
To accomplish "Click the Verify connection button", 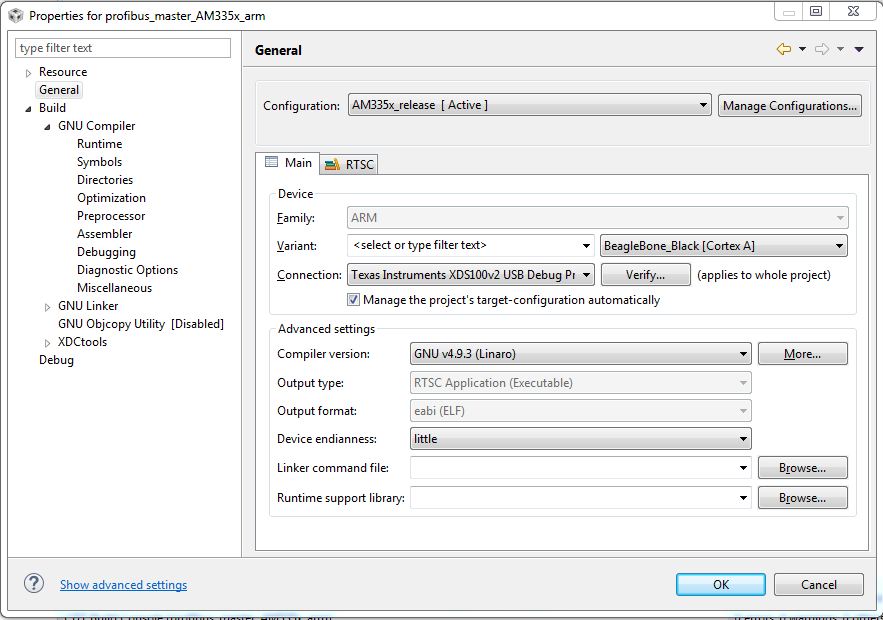I will pyautogui.click(x=646, y=274).
